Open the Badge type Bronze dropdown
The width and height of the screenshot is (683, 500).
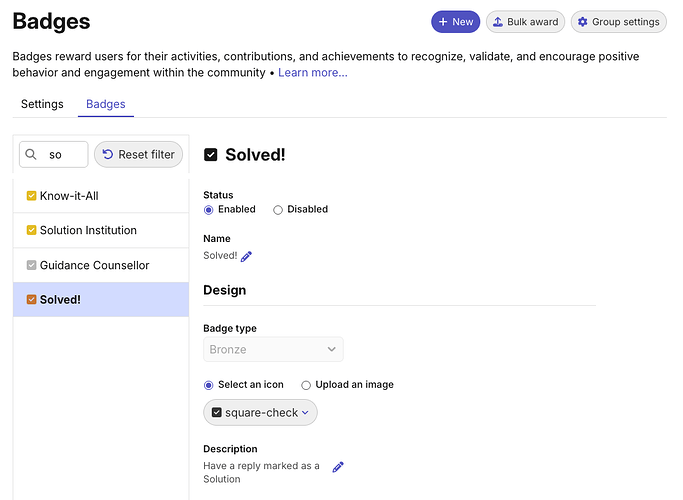pyautogui.click(x=273, y=349)
